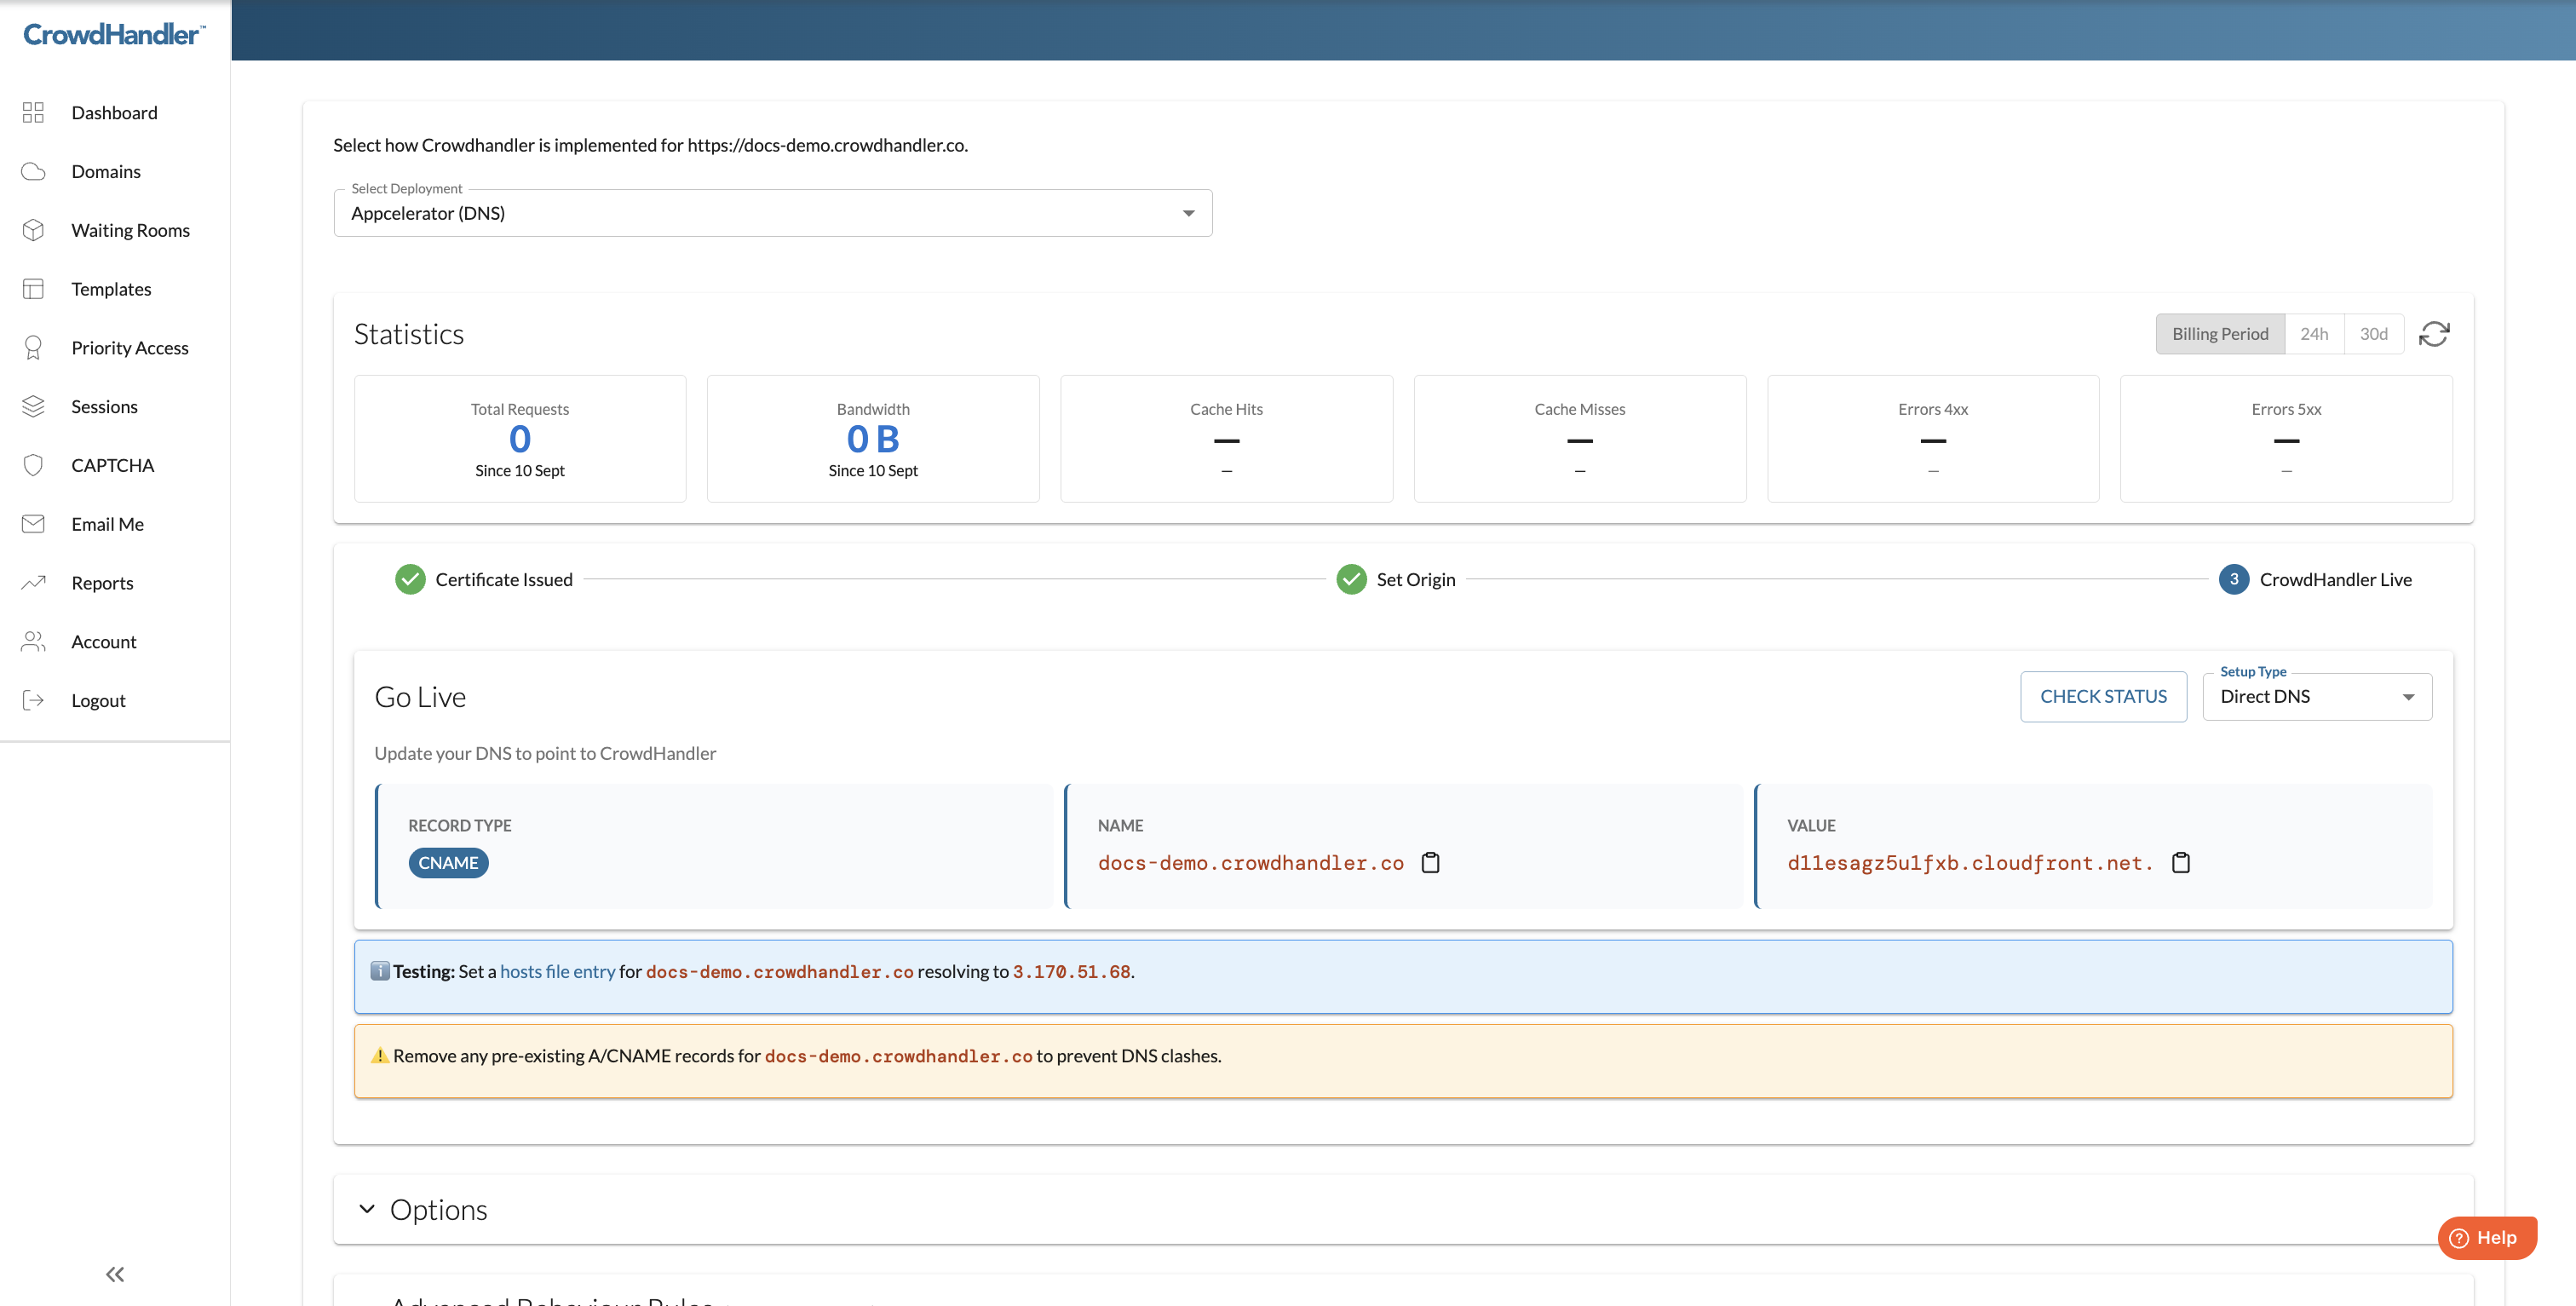Open Priority Access page
Screen dimensions: 2576x1306
click(x=114, y=348)
